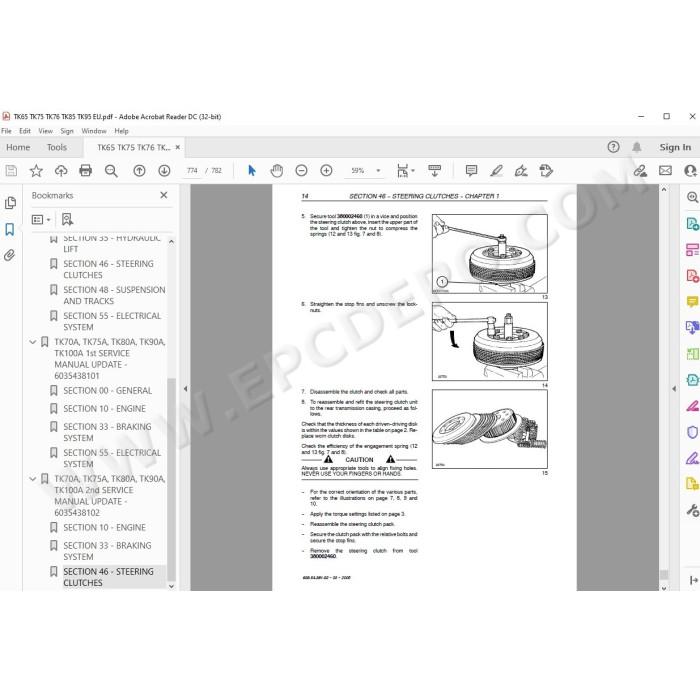Select the Highlight pen tool

tap(496, 171)
